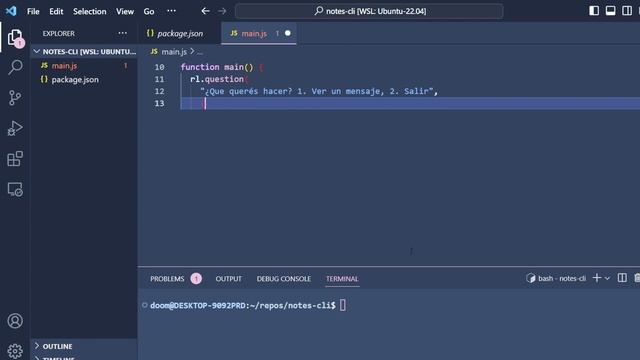Open the Source Control view

coord(15,98)
